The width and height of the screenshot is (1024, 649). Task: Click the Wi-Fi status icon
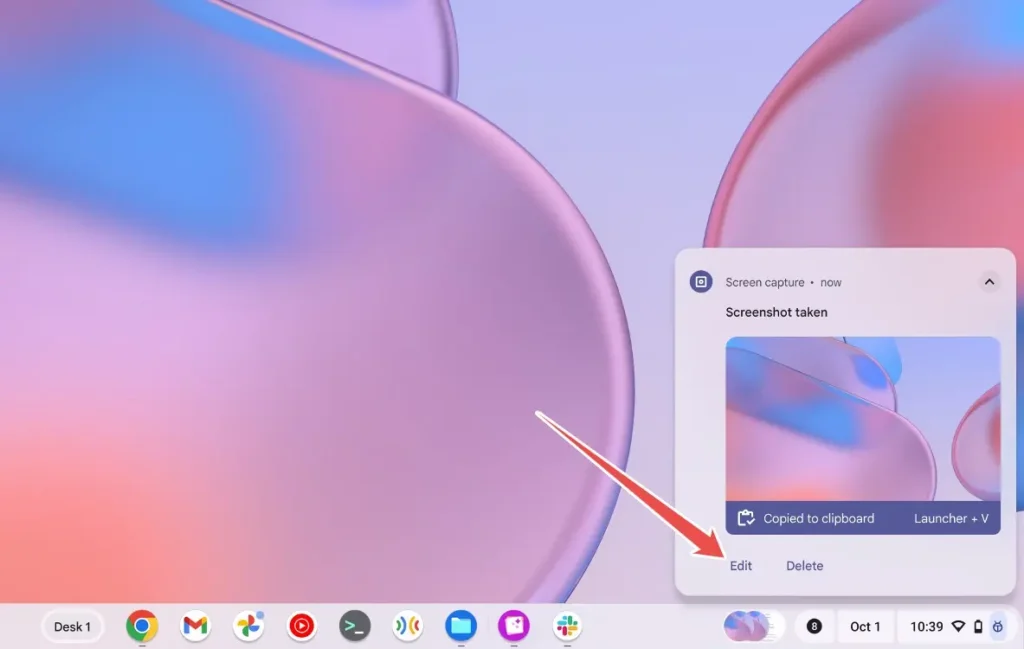pos(958,627)
